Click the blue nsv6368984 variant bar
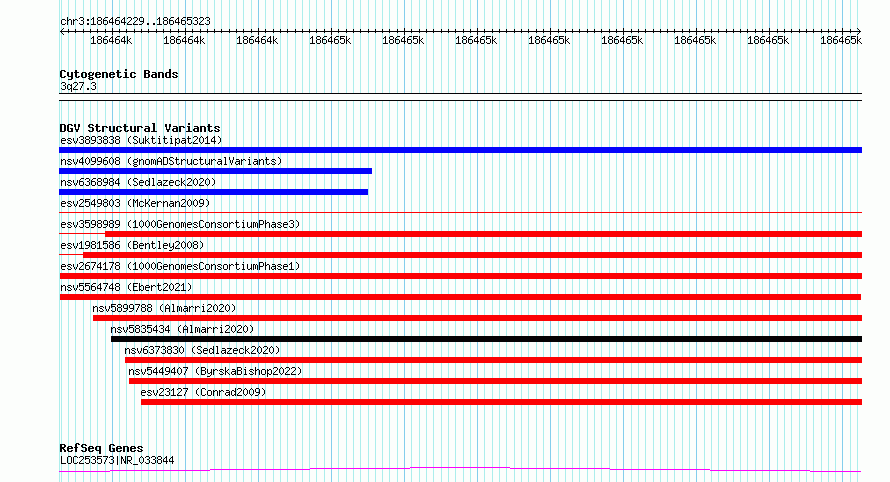This screenshot has width=890, height=482. (213, 192)
